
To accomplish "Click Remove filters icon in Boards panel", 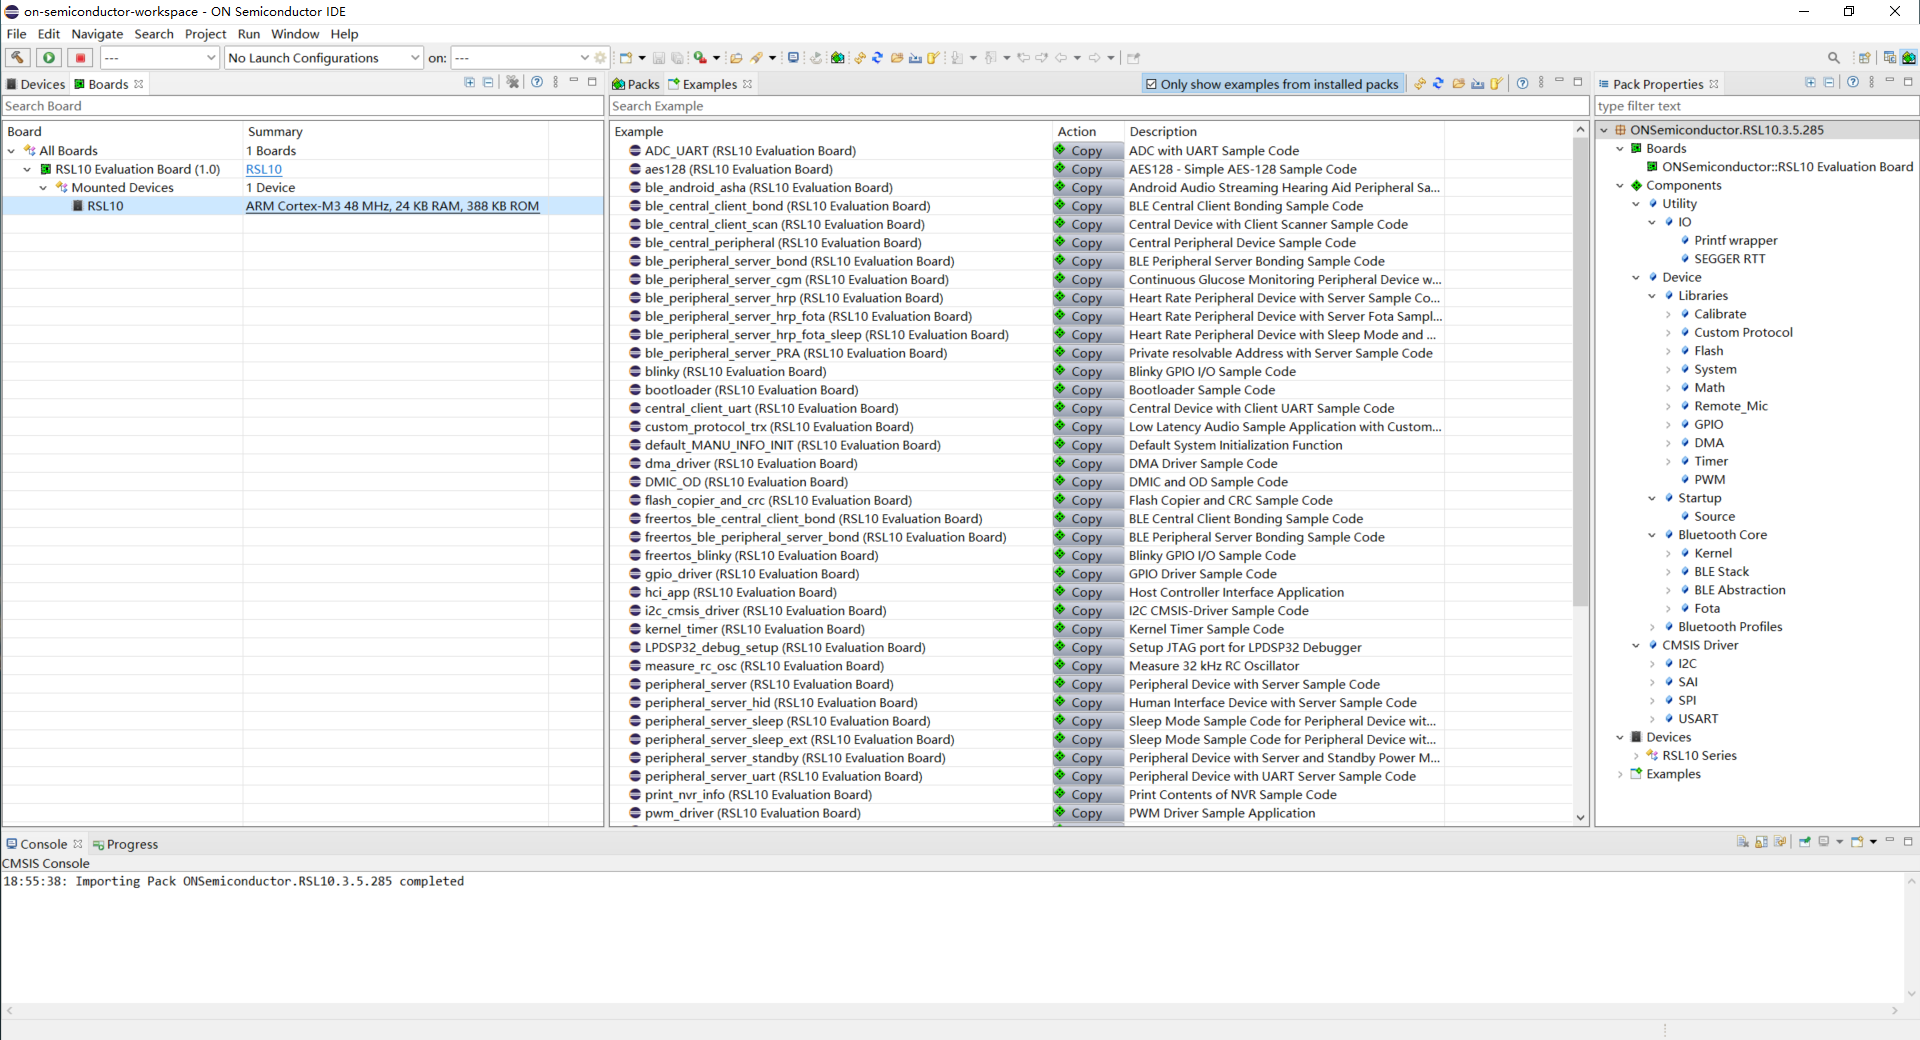I will click(513, 82).
